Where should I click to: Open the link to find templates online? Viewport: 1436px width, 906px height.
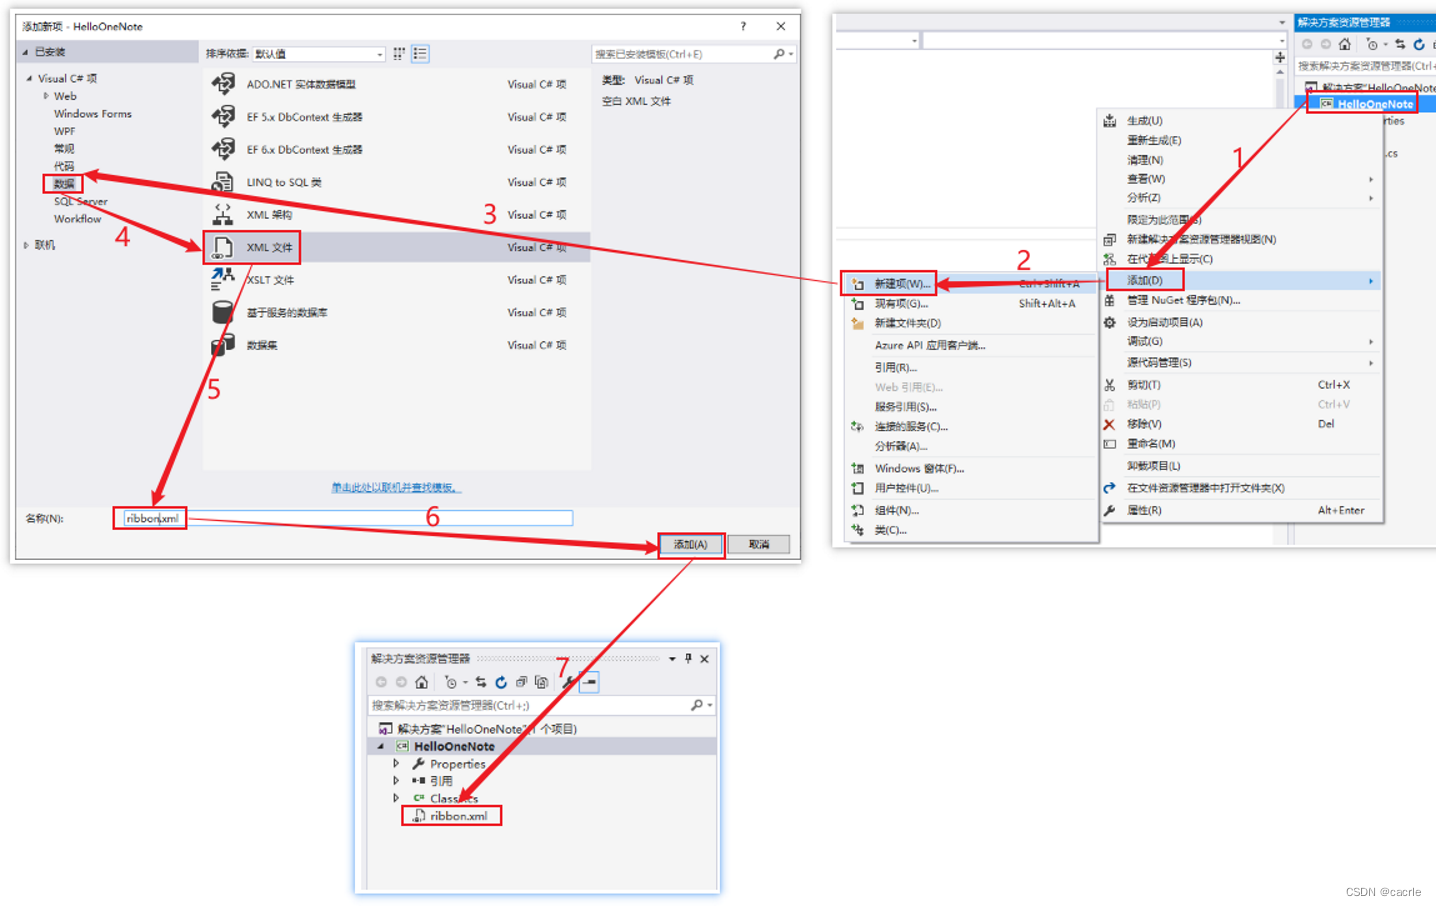[396, 487]
